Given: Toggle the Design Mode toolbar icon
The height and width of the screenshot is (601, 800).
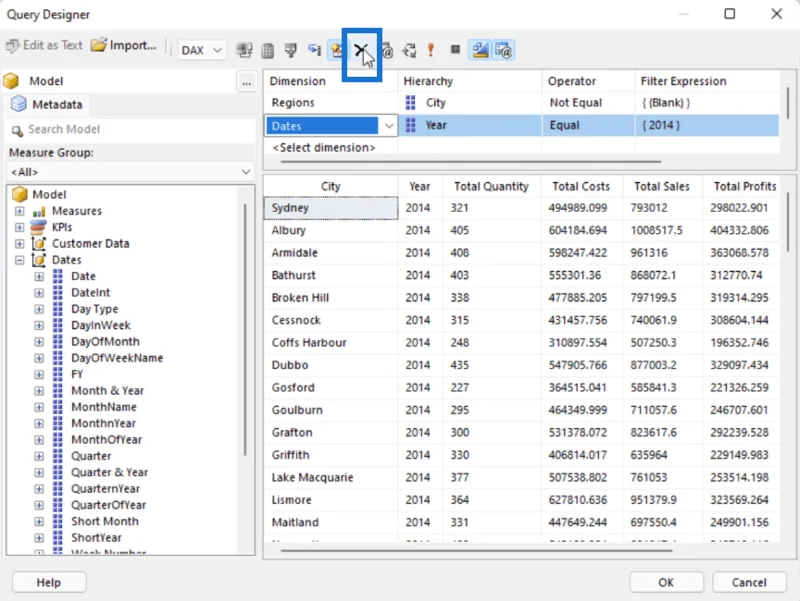Looking at the screenshot, I should click(x=480, y=50).
